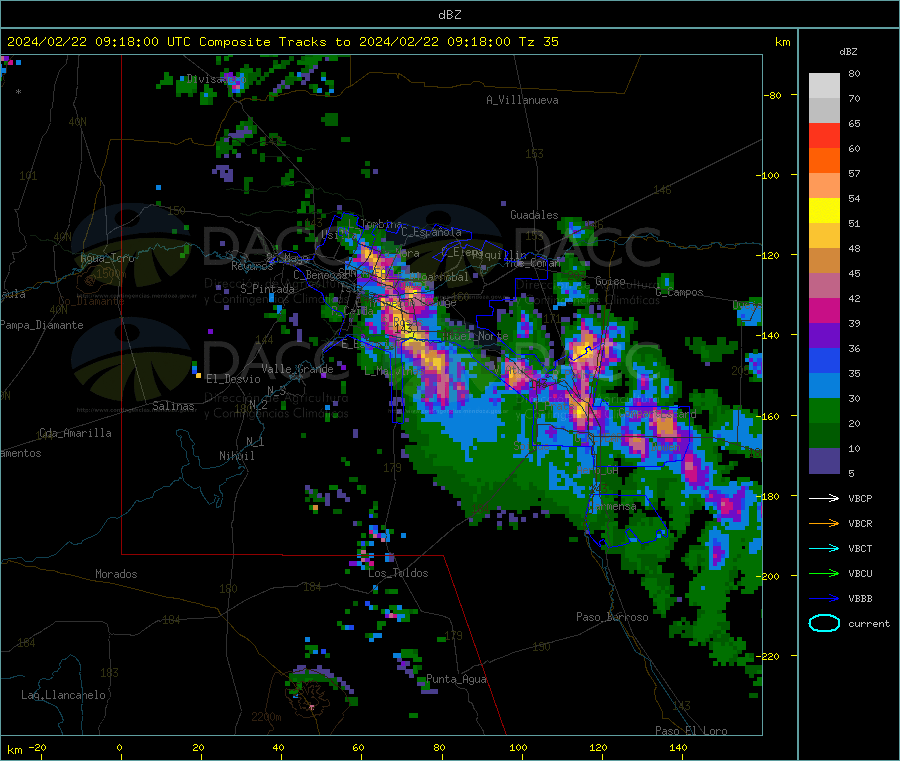Viewport: 900px width, 761px height.
Task: Select the yellow 51 dBZ color swatch
Action: [824, 211]
